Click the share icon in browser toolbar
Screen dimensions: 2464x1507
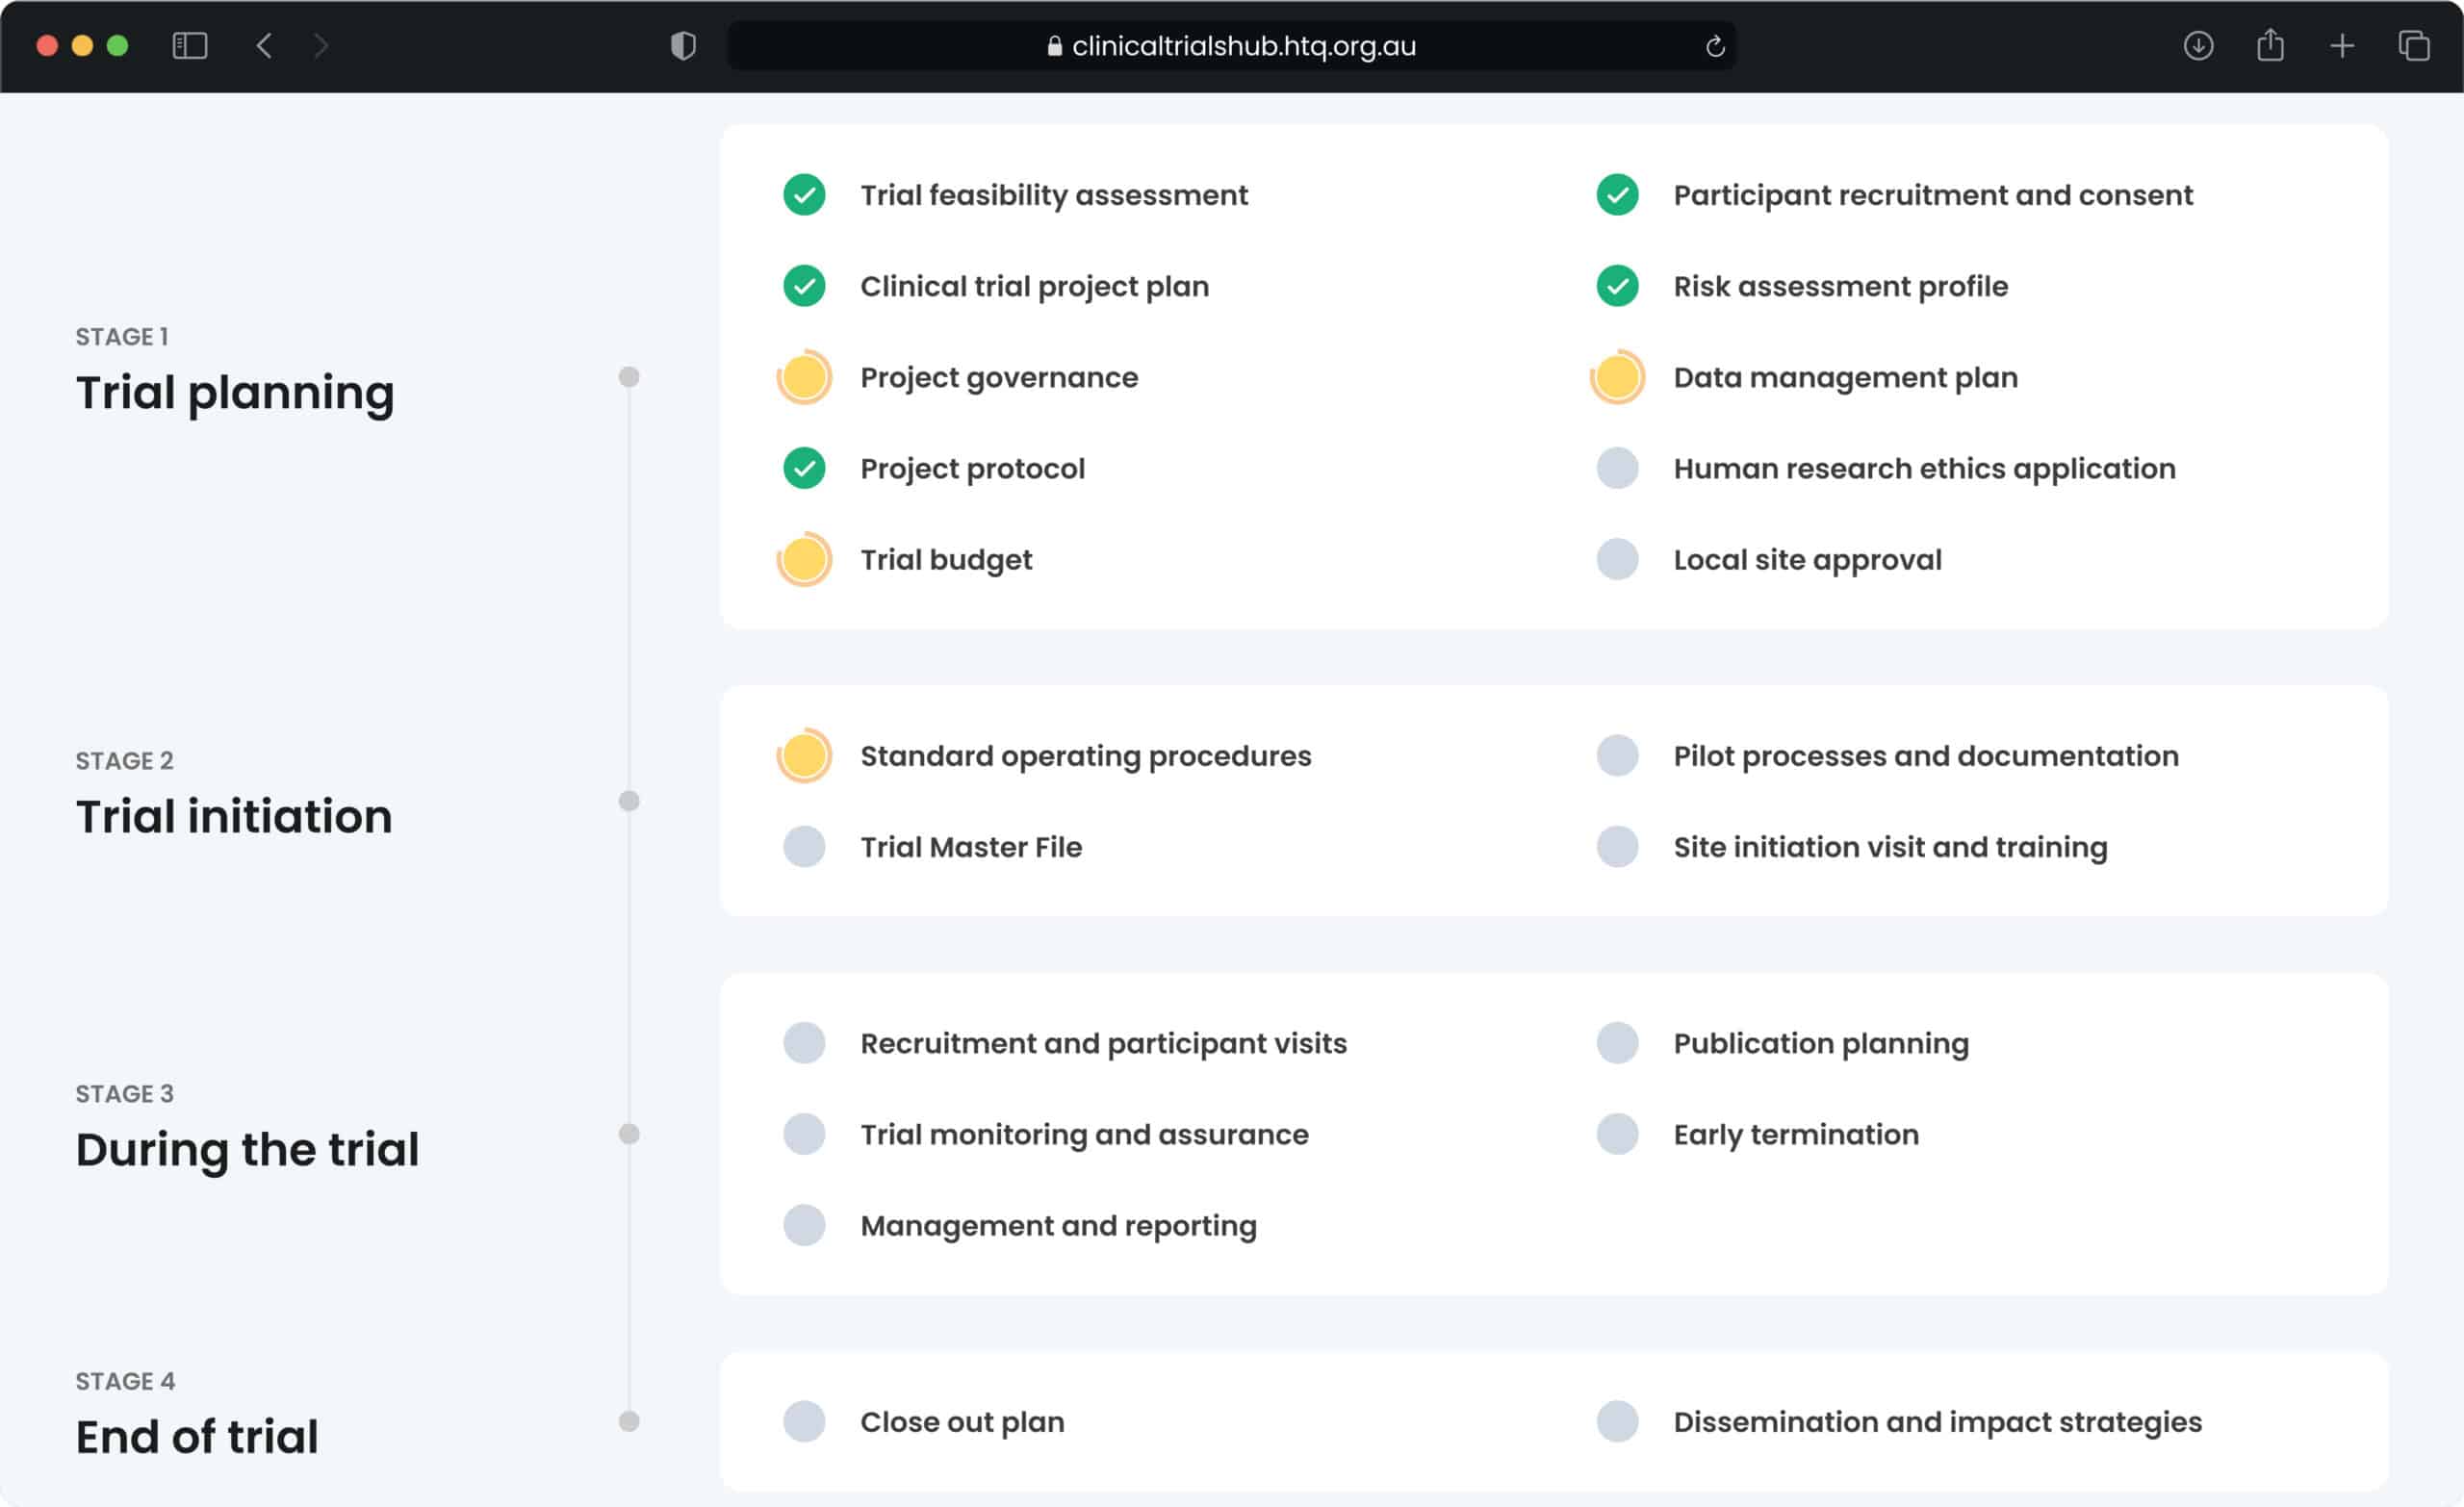[2270, 46]
